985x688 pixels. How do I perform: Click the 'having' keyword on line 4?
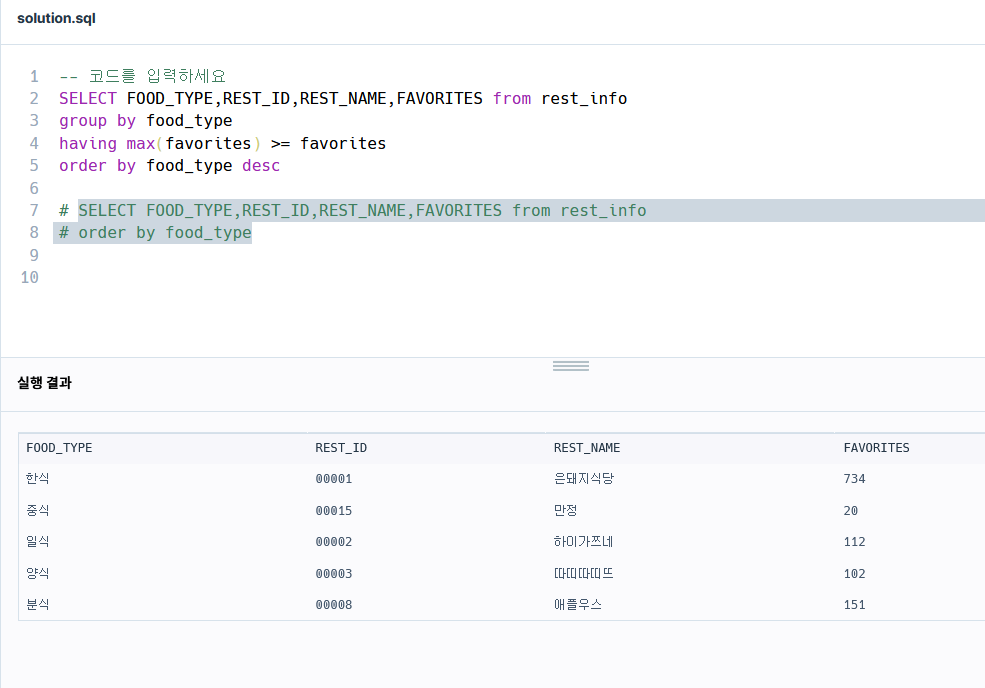pos(88,144)
